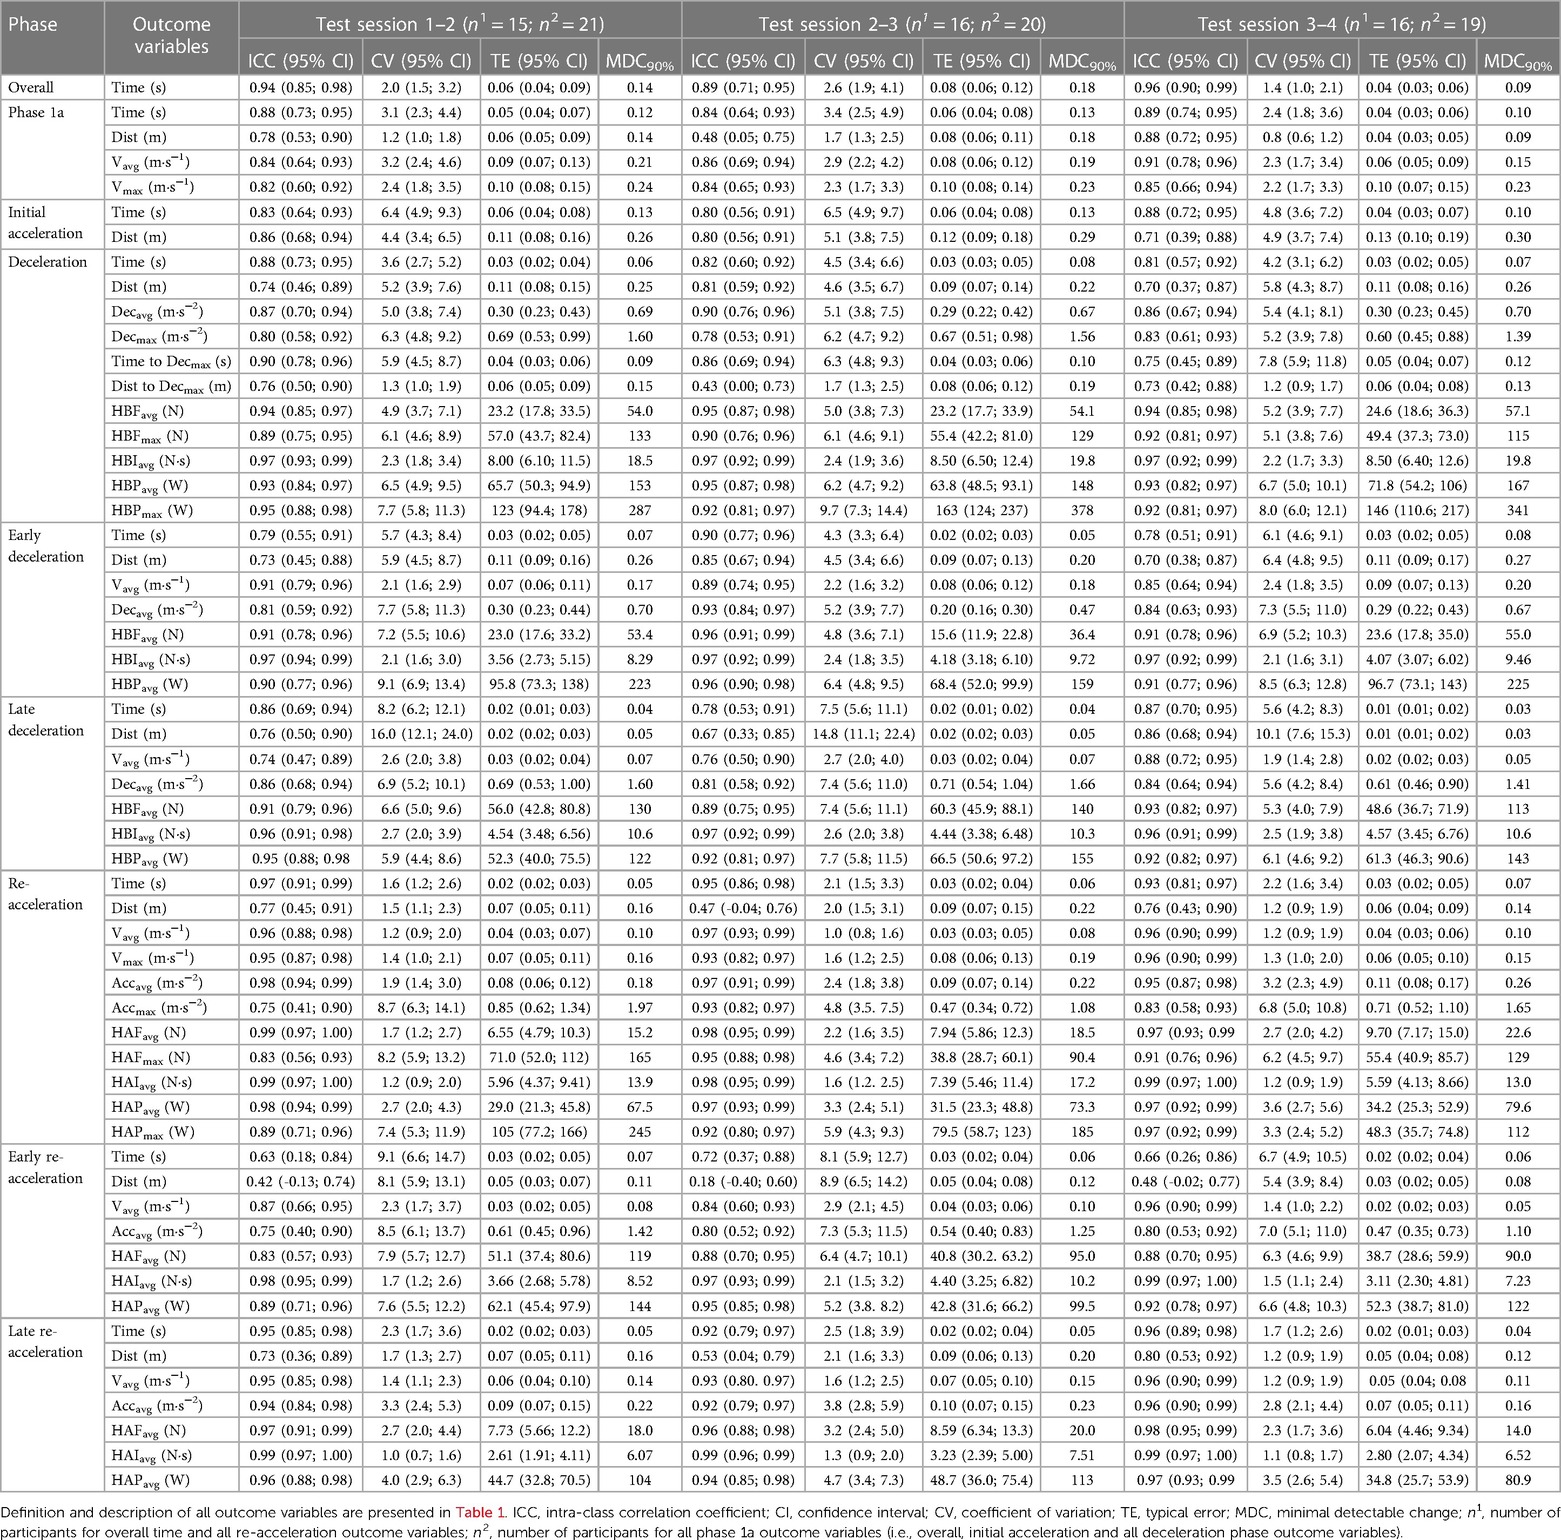Select the 'HBFmax (N)' outcome variable

point(150,436)
